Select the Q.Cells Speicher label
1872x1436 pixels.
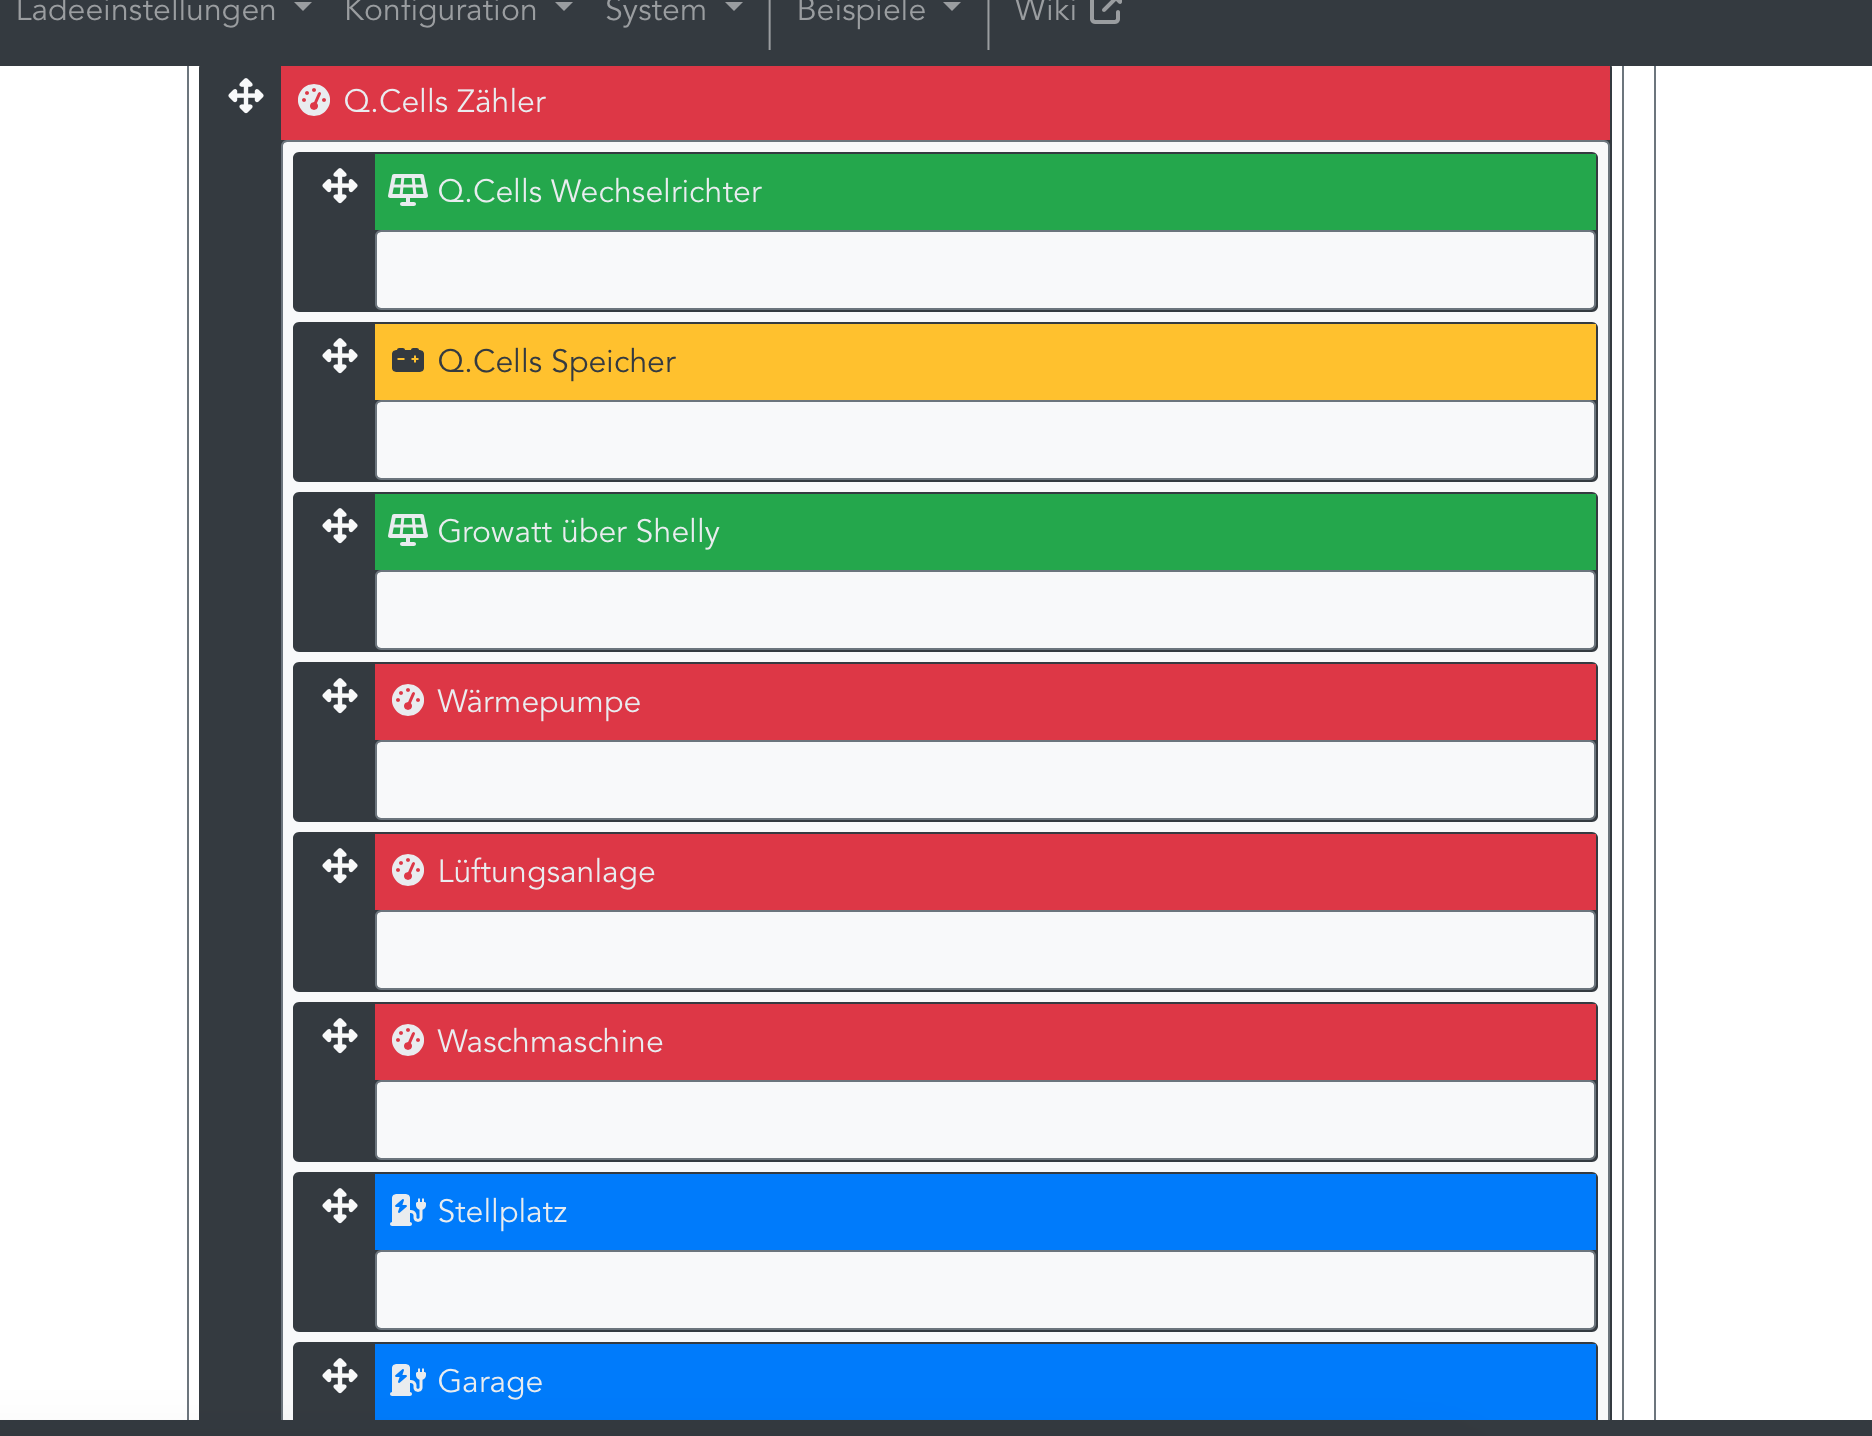click(x=557, y=361)
